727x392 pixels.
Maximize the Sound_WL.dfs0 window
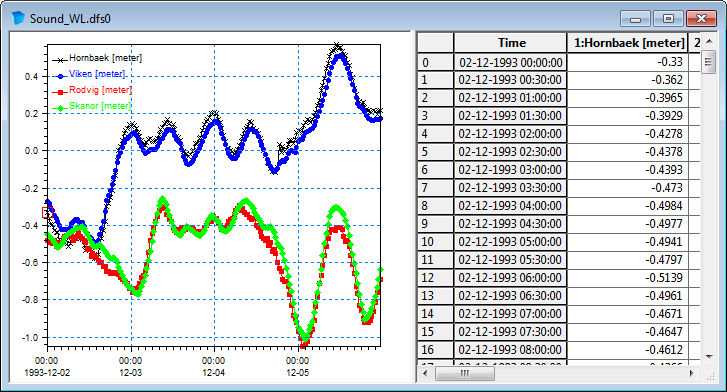click(x=668, y=19)
